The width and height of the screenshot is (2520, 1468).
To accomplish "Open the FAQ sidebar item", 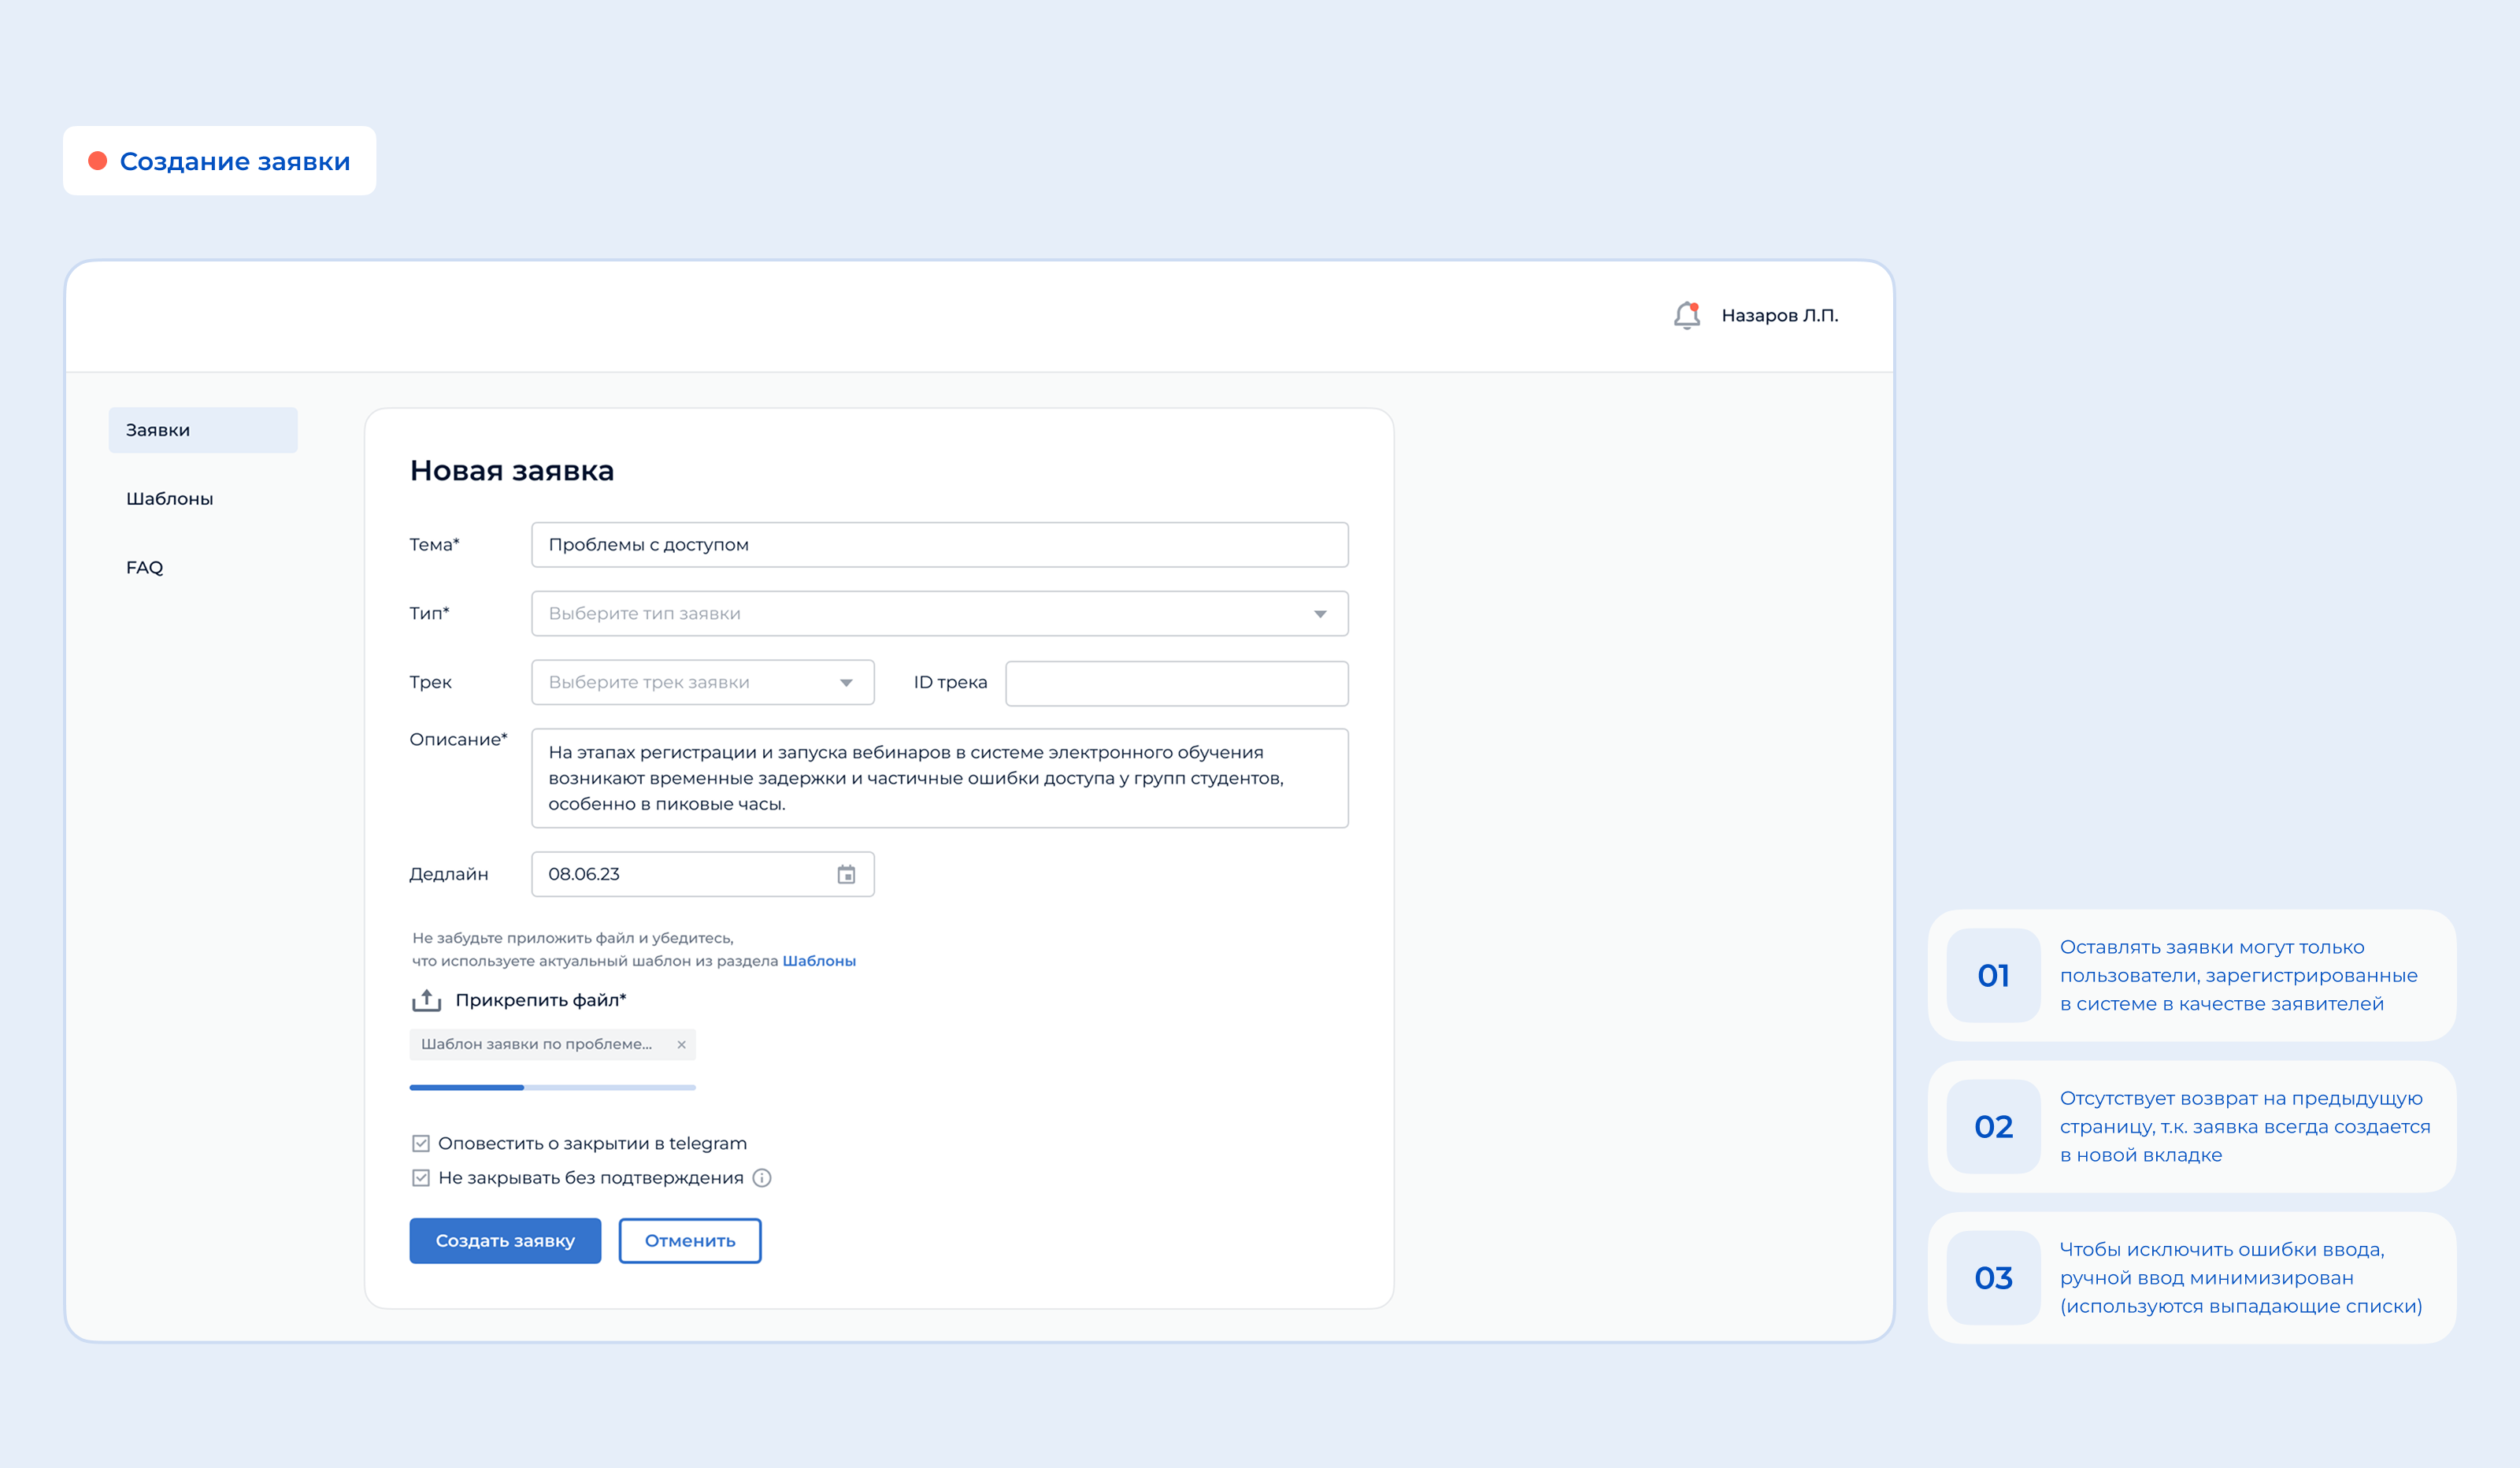I will coord(145,567).
